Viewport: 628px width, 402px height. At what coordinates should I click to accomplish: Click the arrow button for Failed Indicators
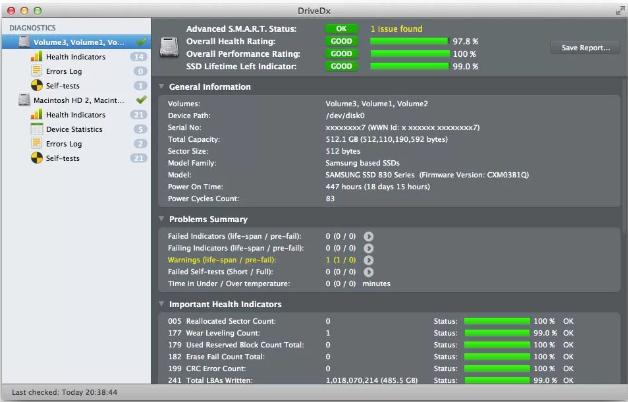(368, 237)
